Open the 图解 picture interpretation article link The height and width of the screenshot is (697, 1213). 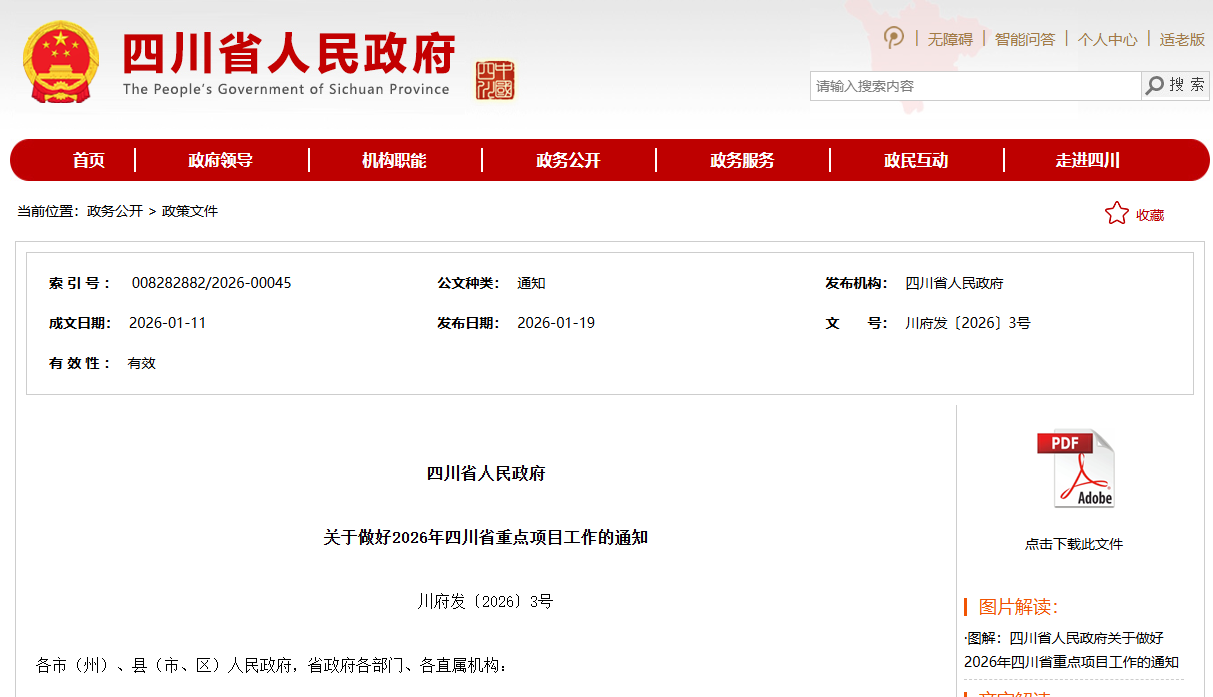1071,649
